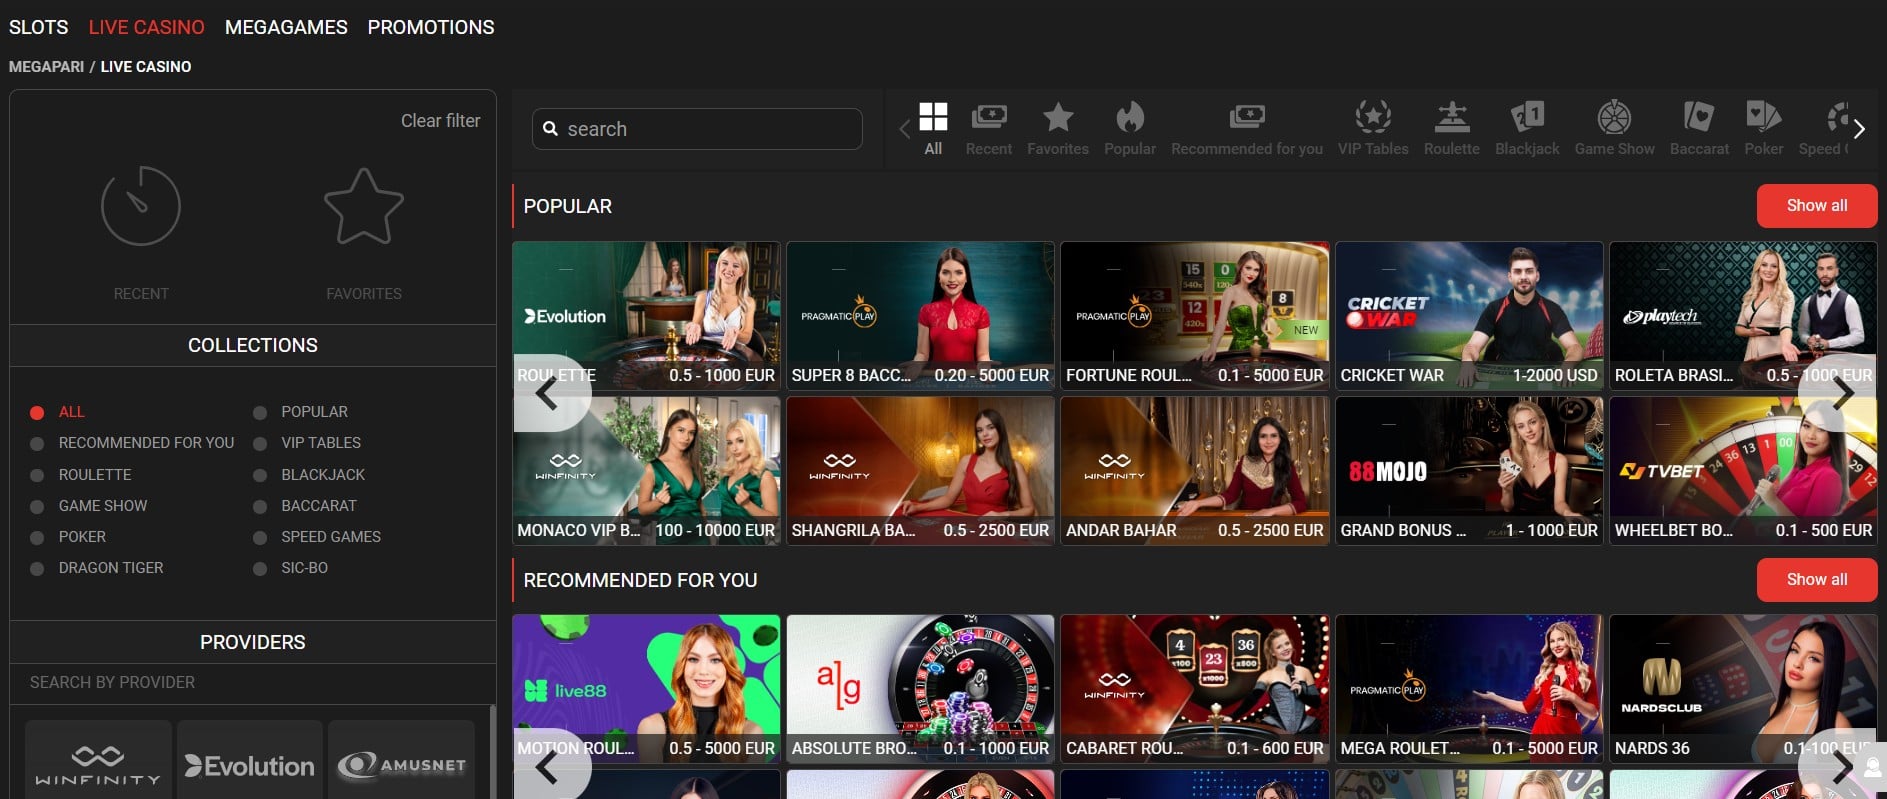Open the SLOTS menu tab
This screenshot has height=799, width=1887.
click(x=39, y=27)
